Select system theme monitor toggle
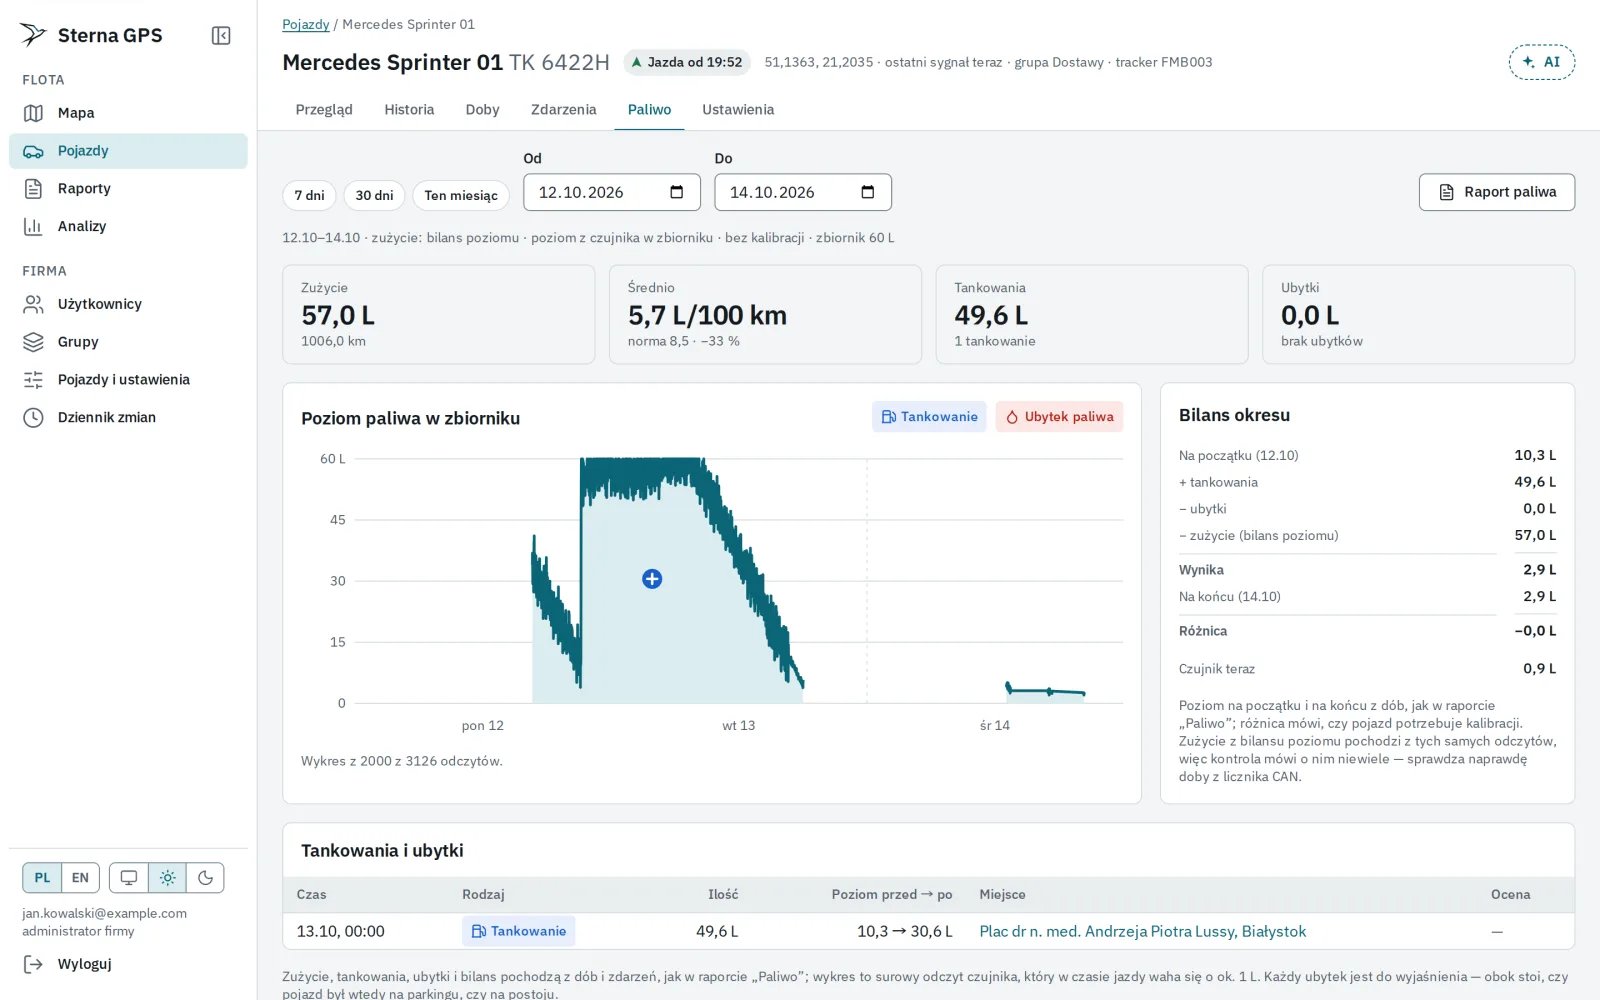 129,878
